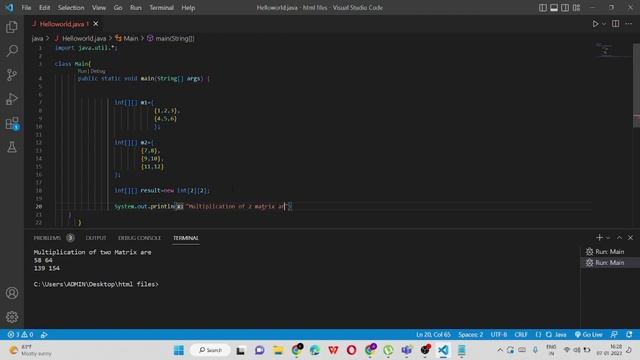Open the Accounts menu icon
The image size is (640, 360).
coord(12,293)
